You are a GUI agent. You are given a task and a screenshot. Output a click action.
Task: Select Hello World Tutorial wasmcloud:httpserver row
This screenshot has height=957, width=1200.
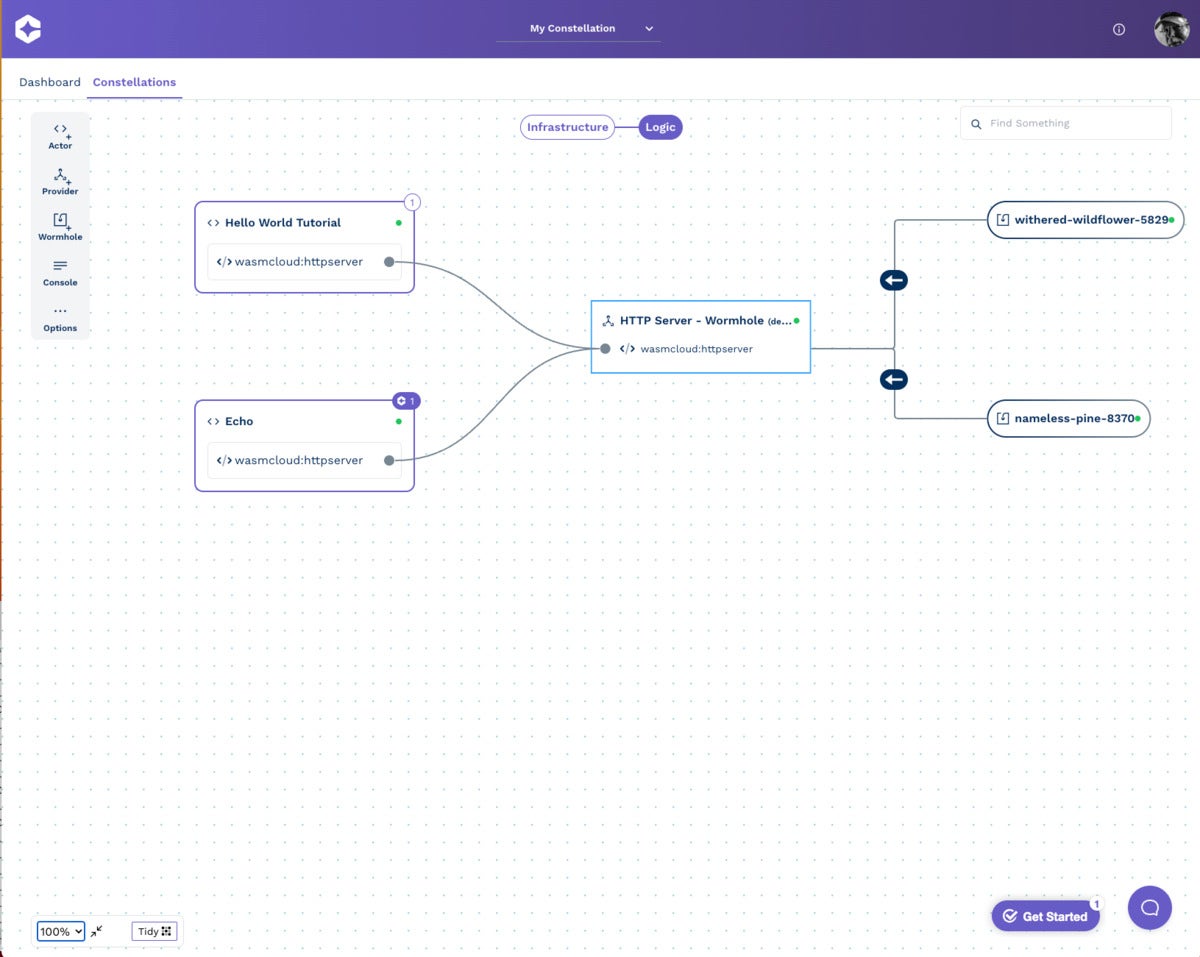[304, 262]
